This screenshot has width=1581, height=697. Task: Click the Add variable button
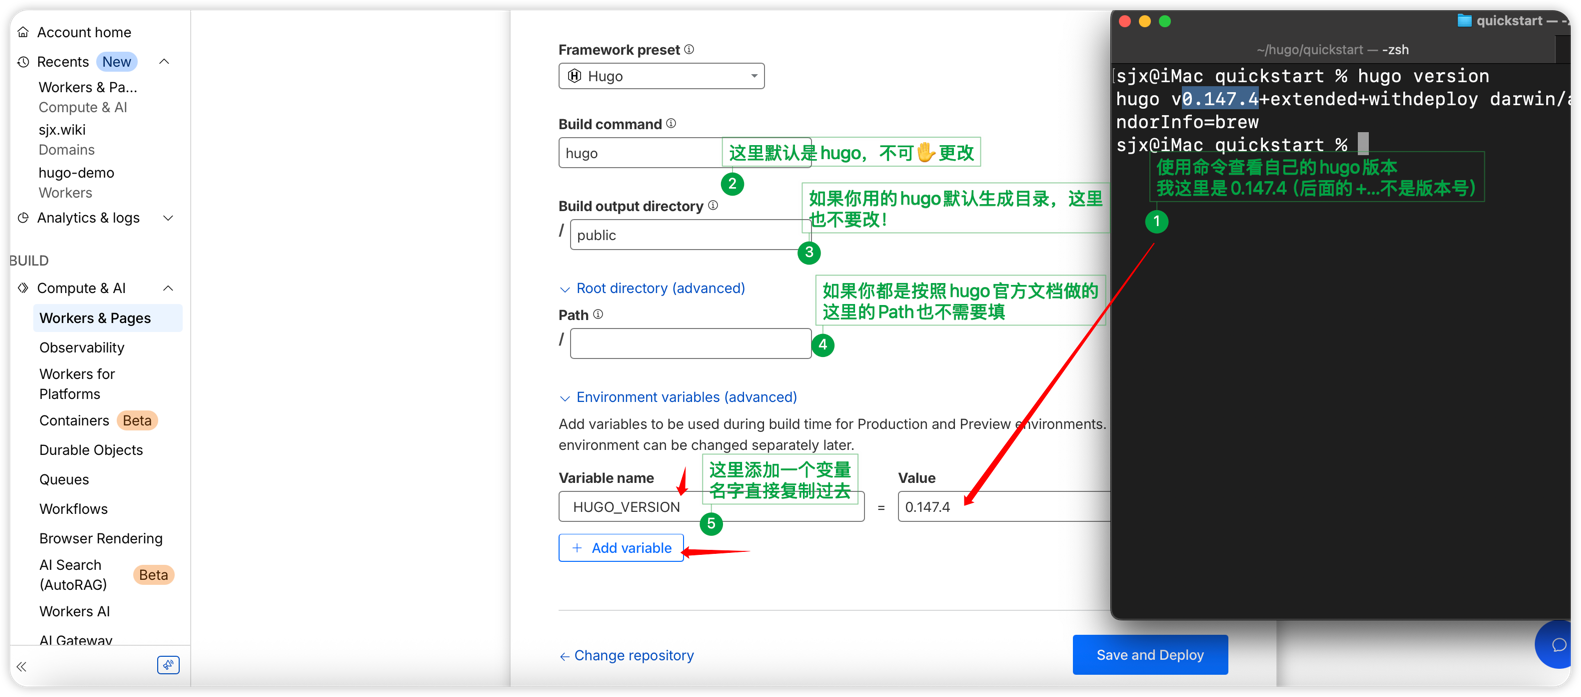point(621,548)
